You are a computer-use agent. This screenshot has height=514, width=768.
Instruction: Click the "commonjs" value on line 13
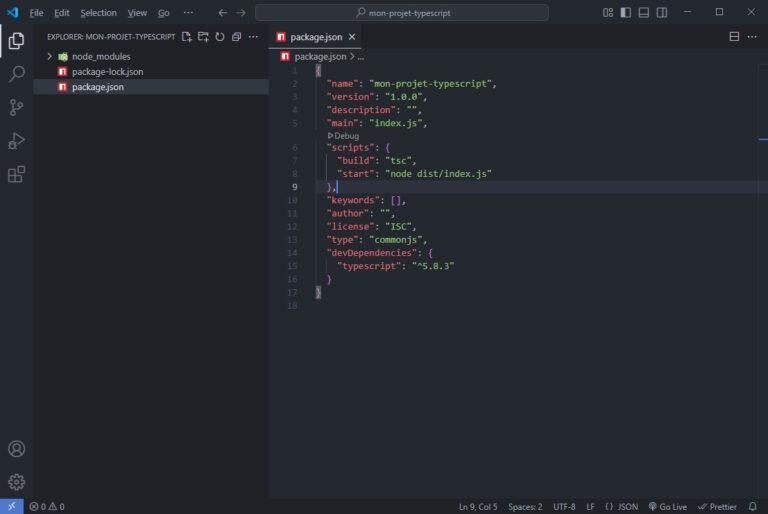[395, 240]
